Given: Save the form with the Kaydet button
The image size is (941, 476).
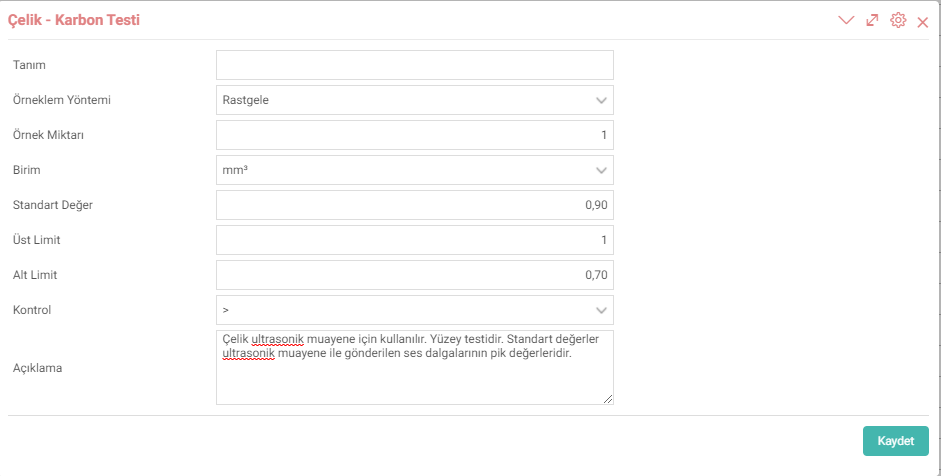Looking at the screenshot, I should click(x=895, y=441).
